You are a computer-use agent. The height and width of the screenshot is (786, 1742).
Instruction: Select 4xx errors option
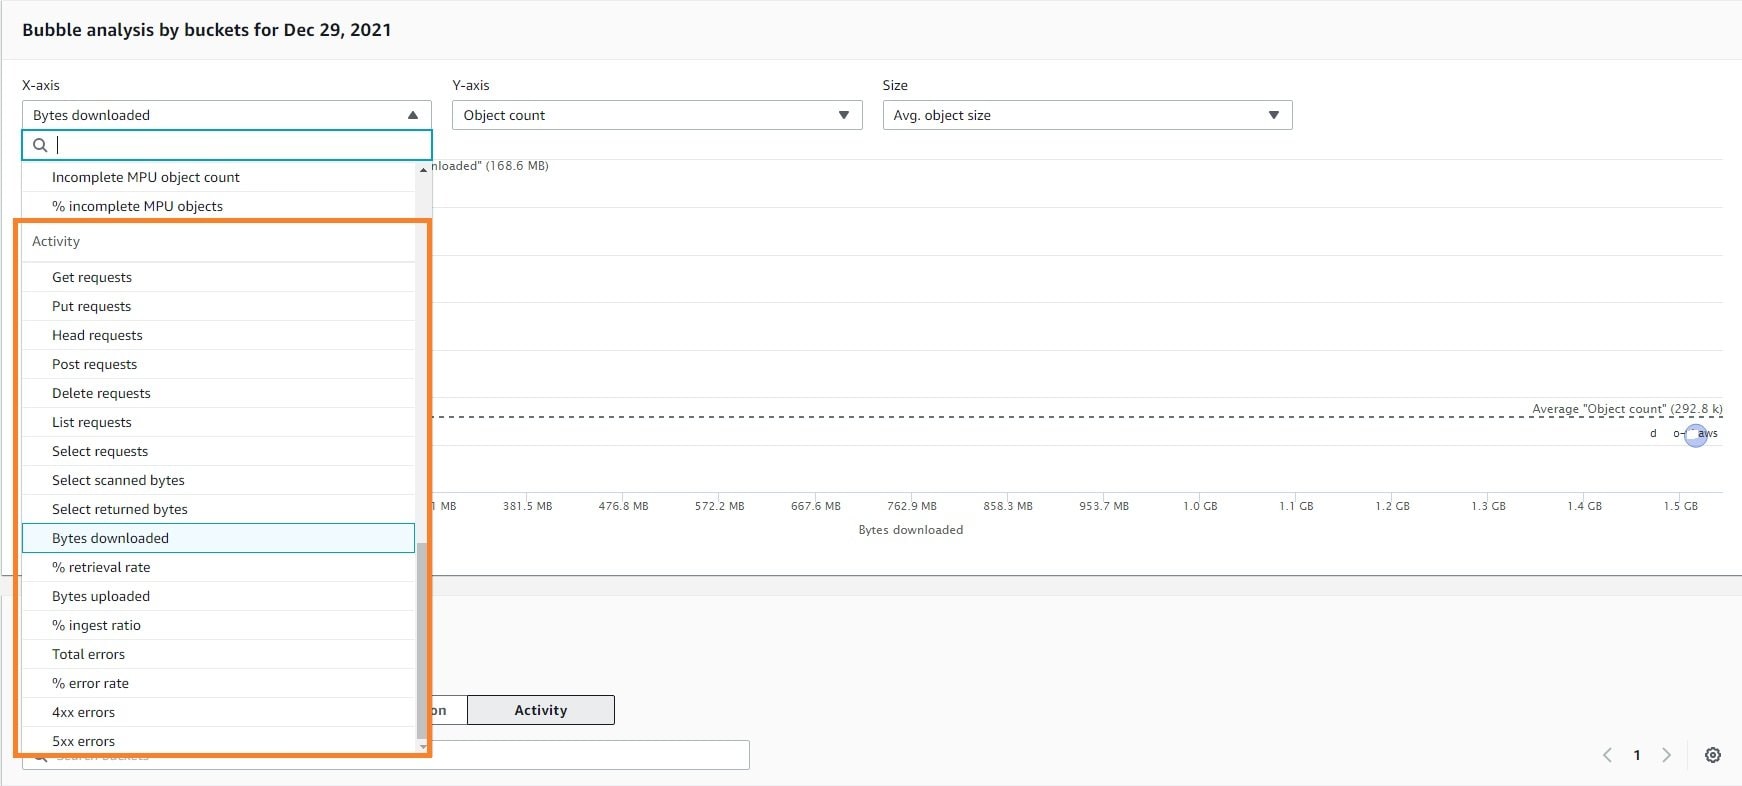tap(83, 712)
